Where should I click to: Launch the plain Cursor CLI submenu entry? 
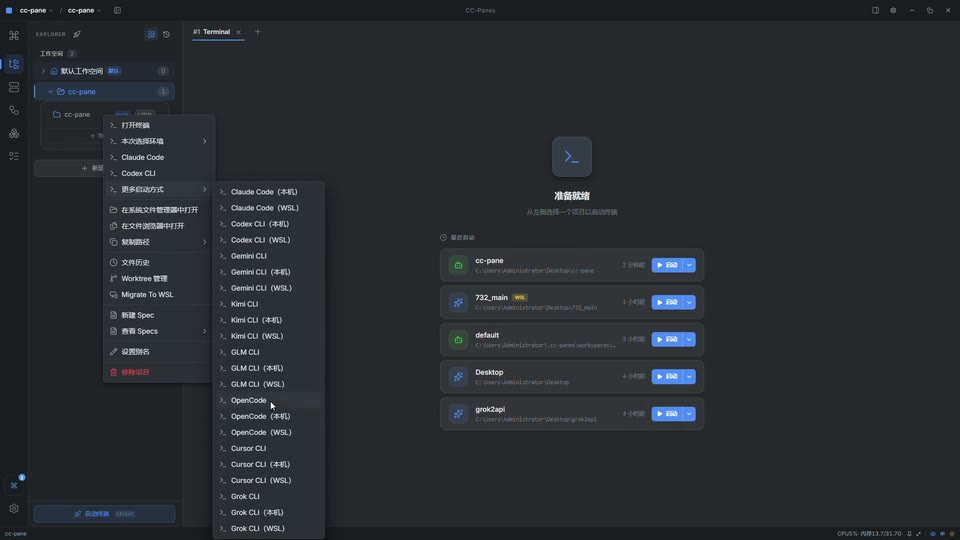[x=269, y=448]
